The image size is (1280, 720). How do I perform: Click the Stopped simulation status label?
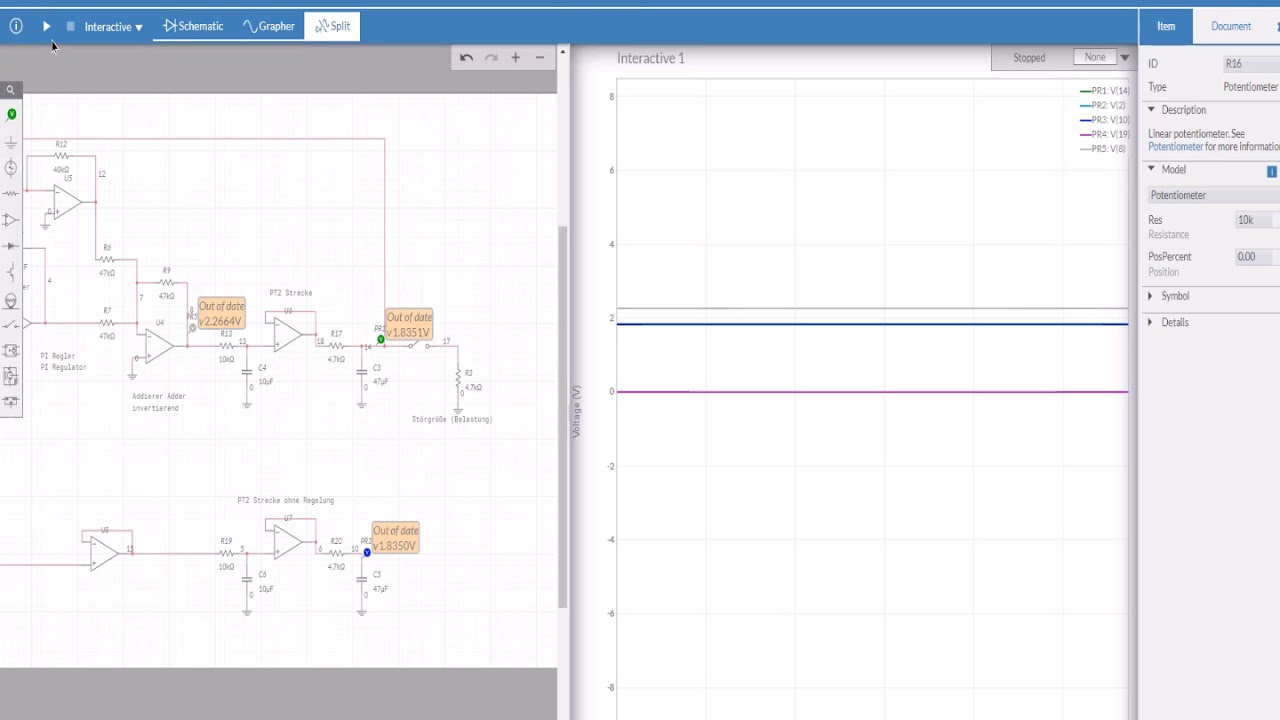[x=1029, y=58]
